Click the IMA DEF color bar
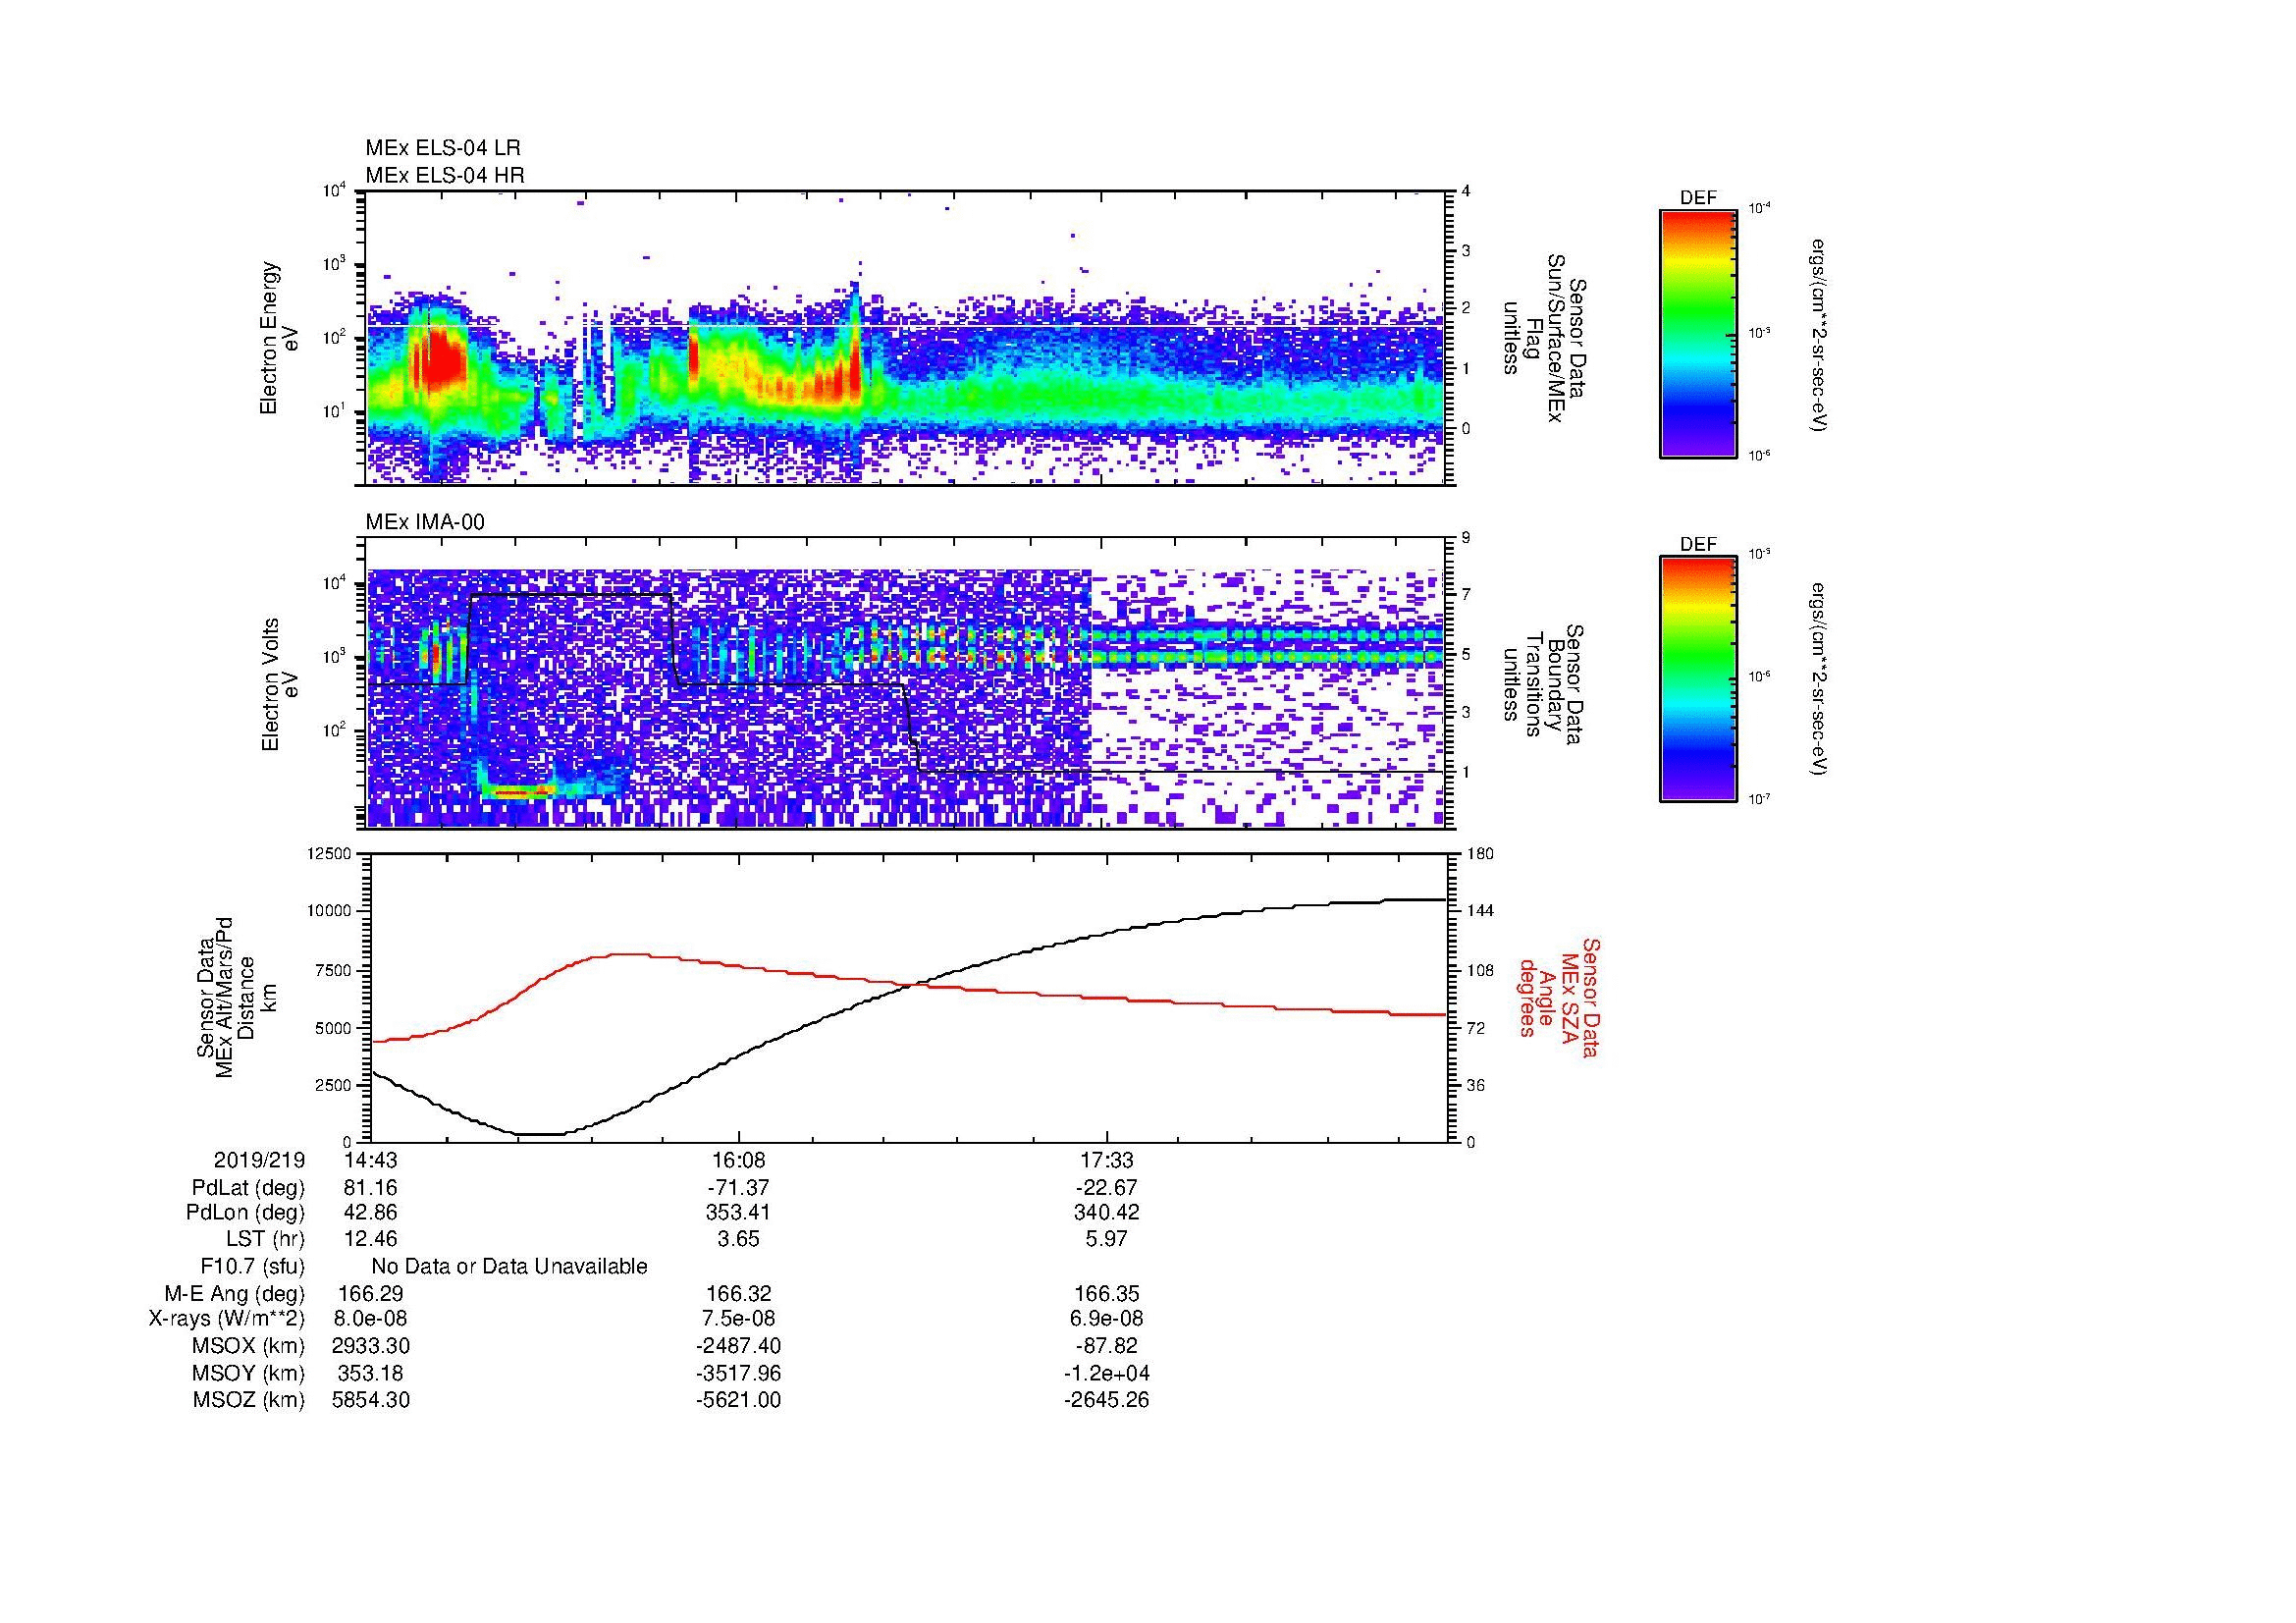2296x1623 pixels. tap(1698, 679)
